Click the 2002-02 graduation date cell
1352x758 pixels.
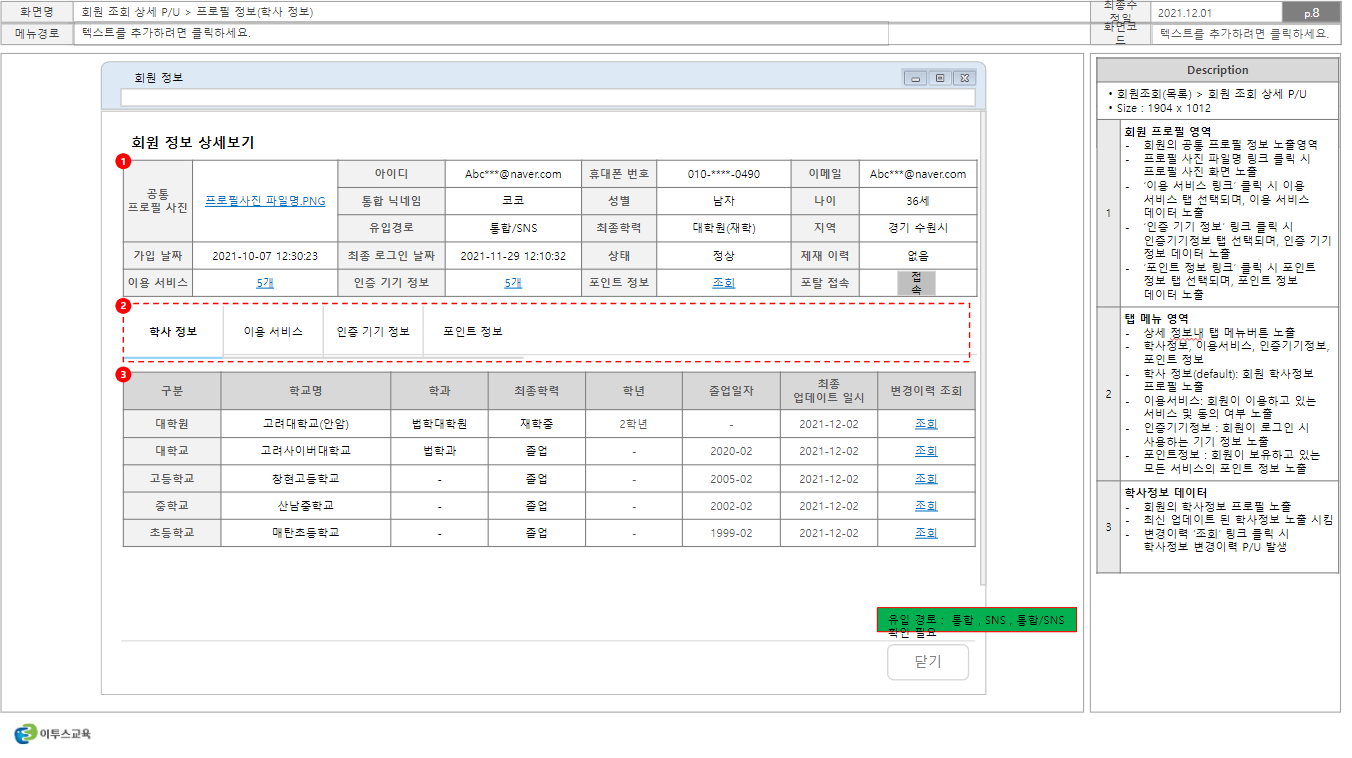coord(731,506)
